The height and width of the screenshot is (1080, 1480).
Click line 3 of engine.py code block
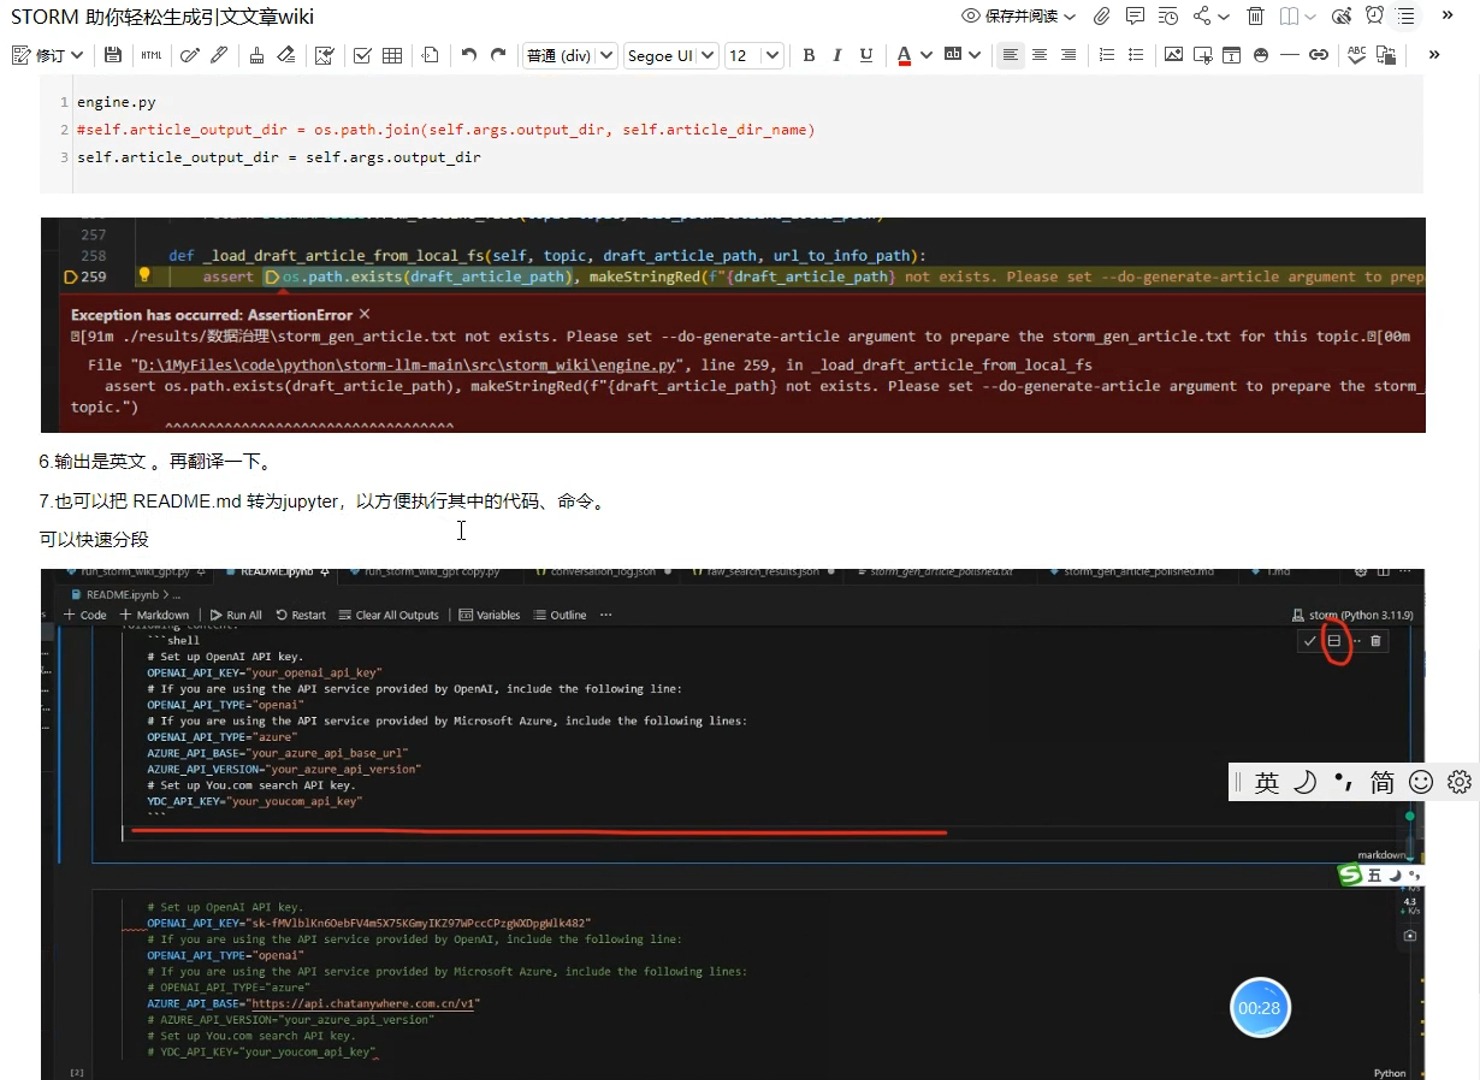[x=279, y=157]
